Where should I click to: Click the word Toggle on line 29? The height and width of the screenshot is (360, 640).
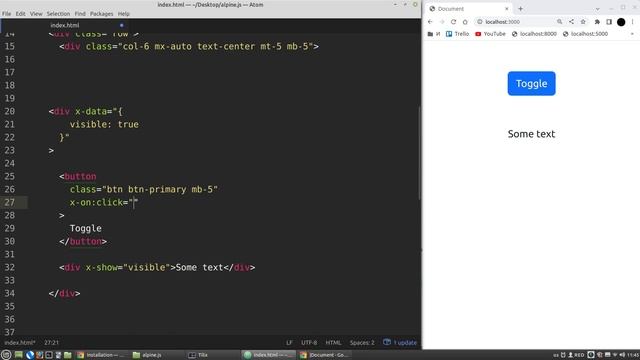(86, 228)
